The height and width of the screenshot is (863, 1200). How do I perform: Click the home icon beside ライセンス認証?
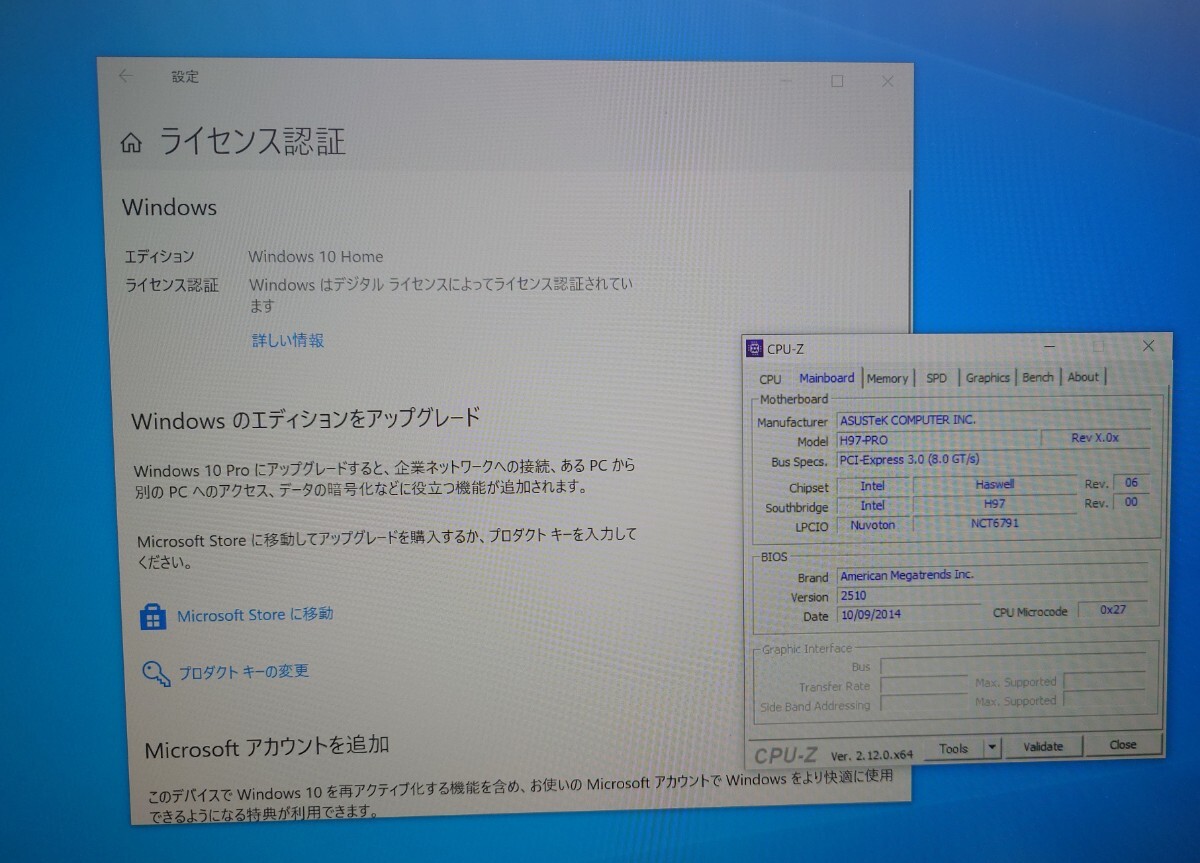(x=131, y=144)
